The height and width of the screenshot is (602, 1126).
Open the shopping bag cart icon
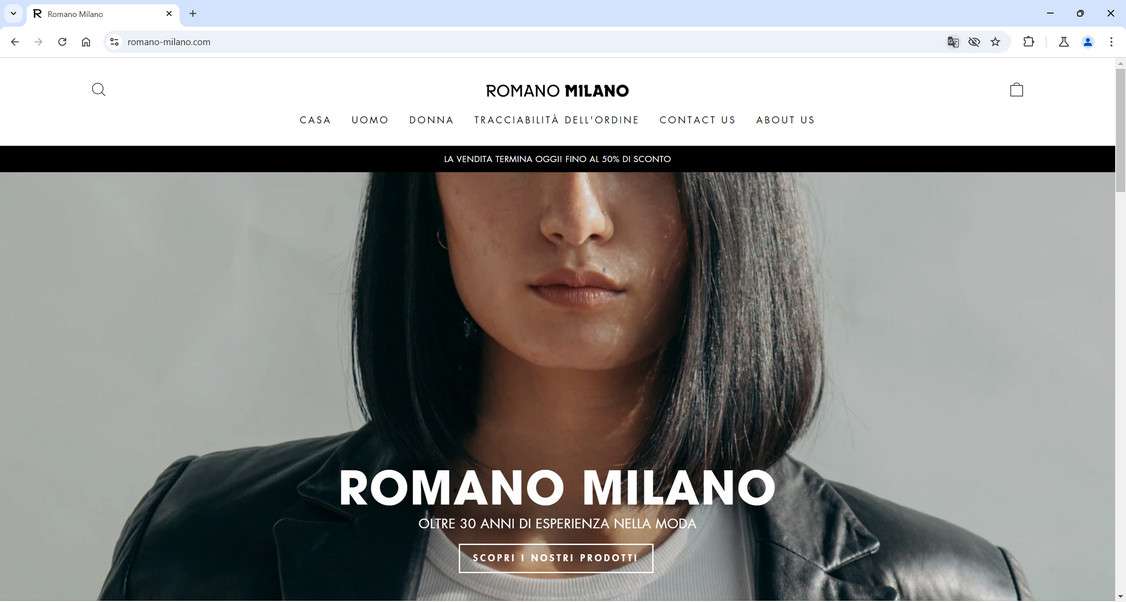pos(1016,90)
